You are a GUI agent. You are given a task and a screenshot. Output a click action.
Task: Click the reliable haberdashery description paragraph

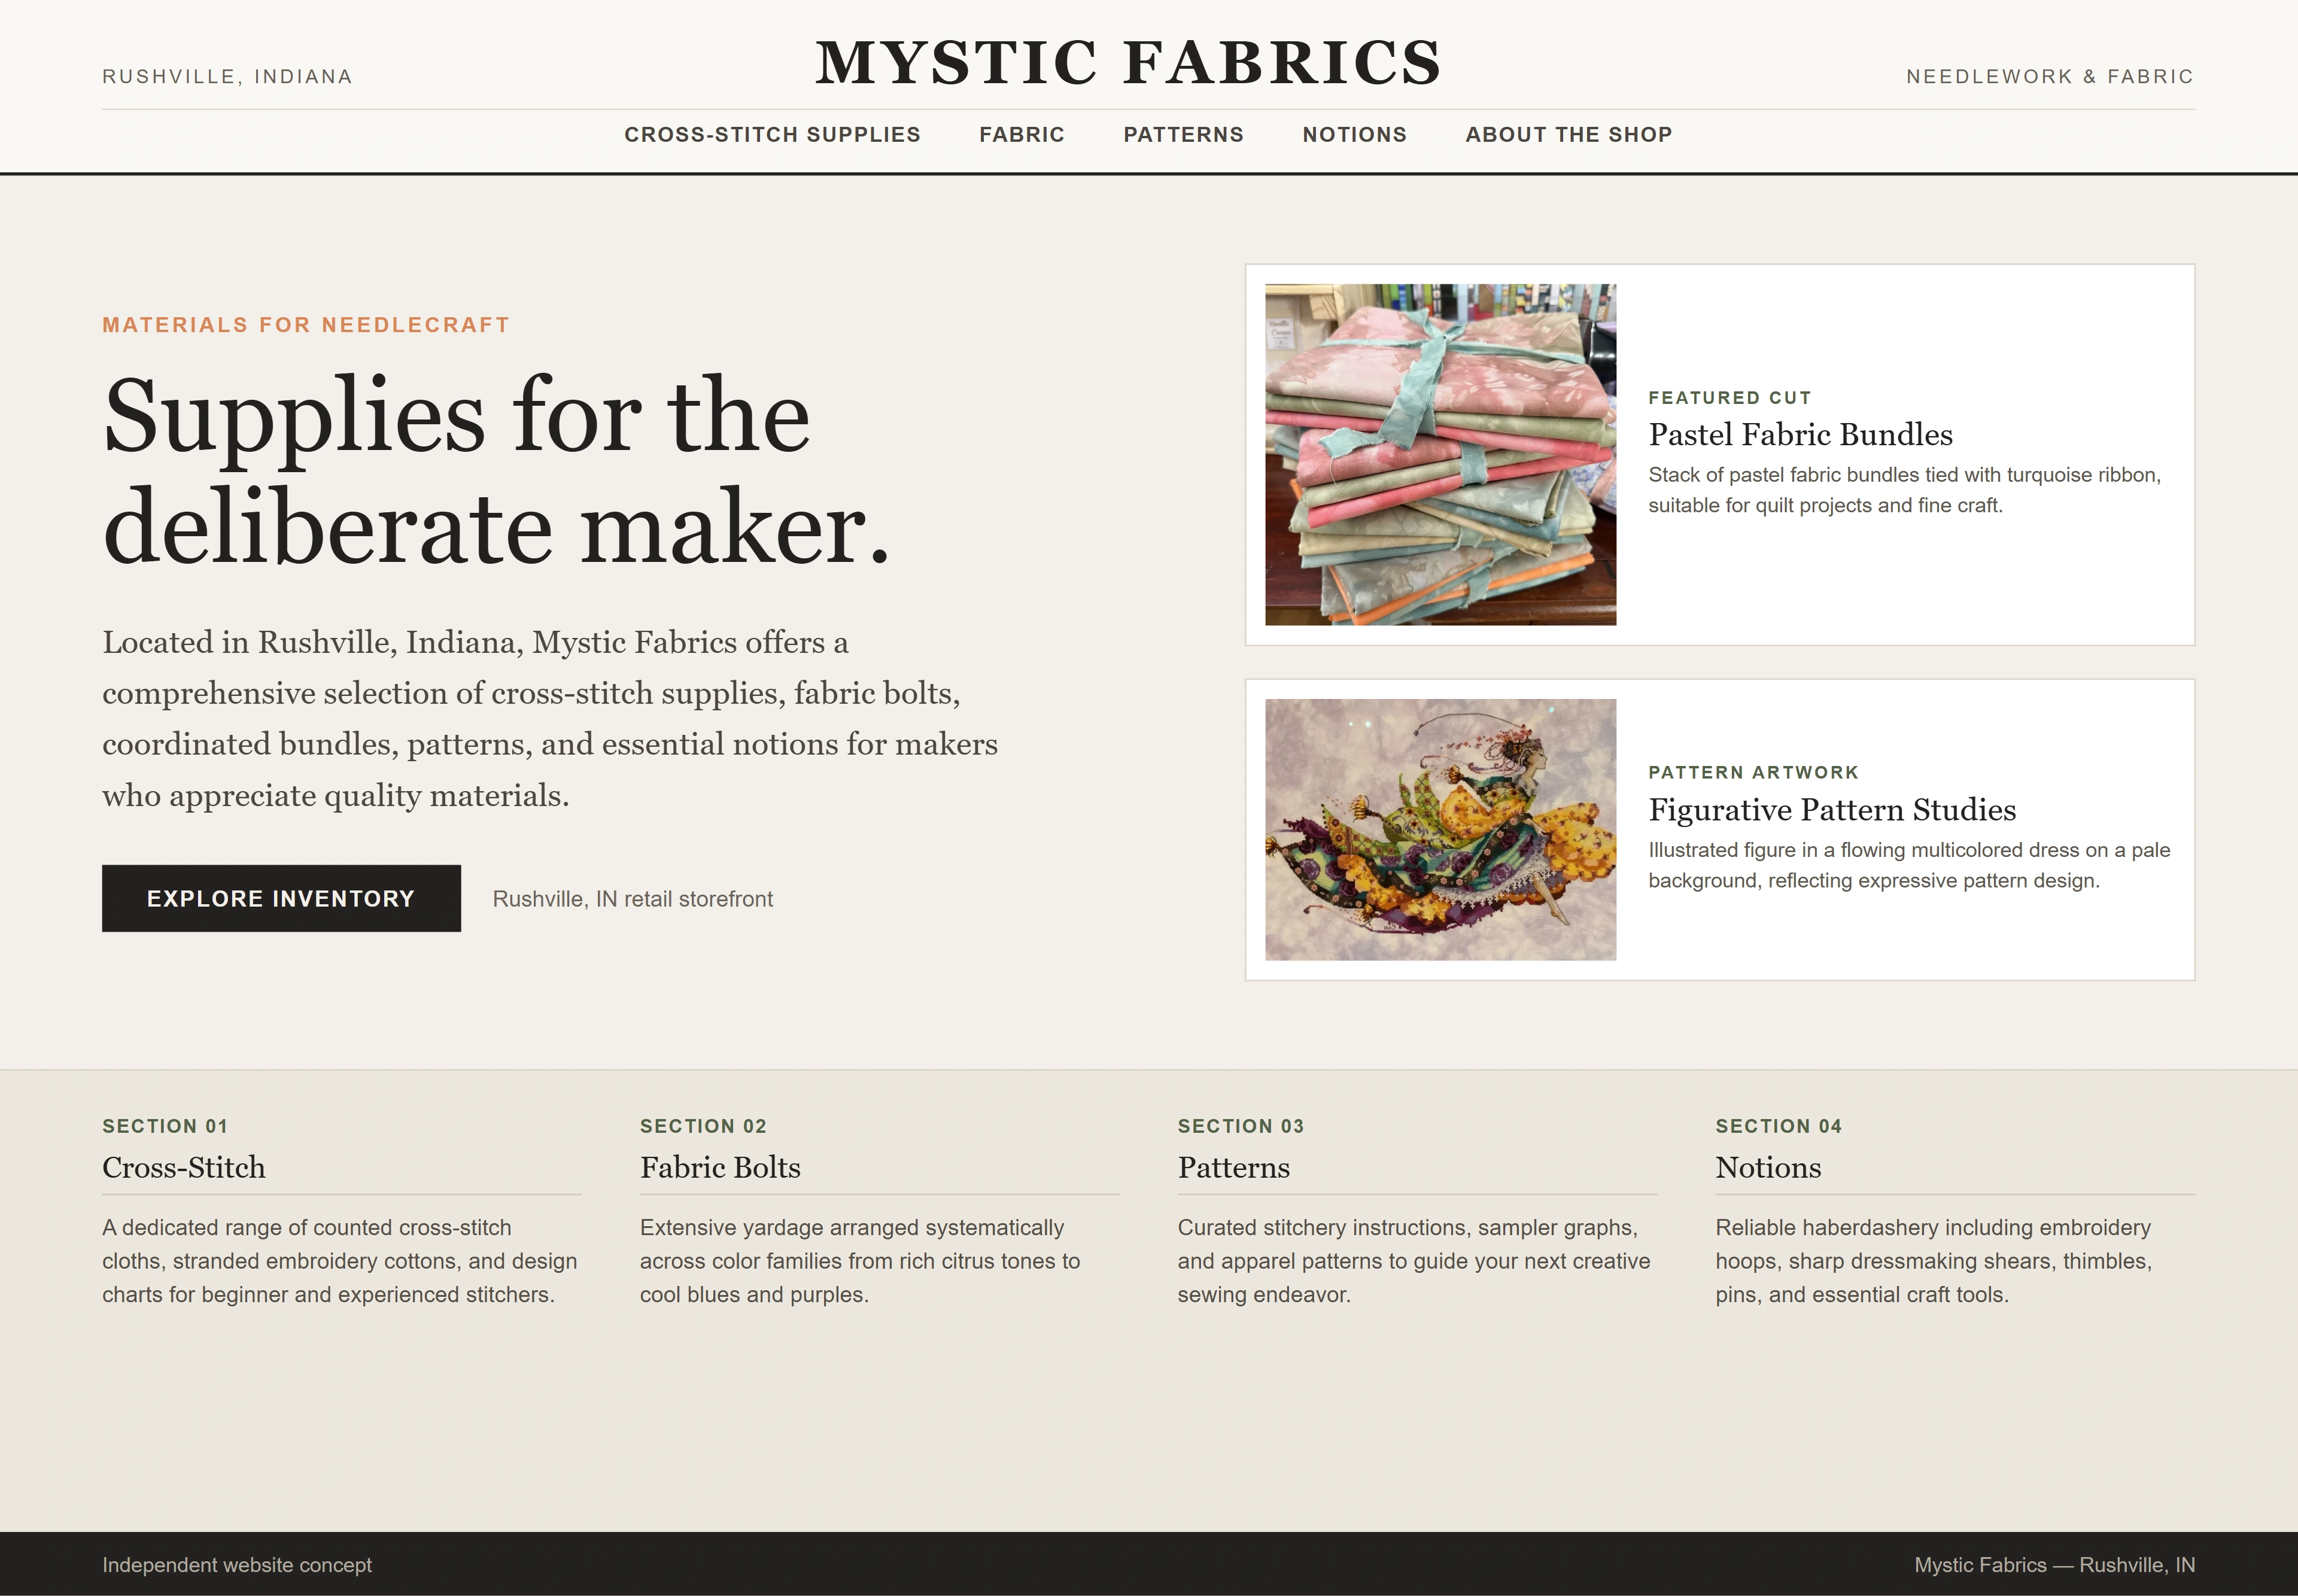coord(1933,1261)
